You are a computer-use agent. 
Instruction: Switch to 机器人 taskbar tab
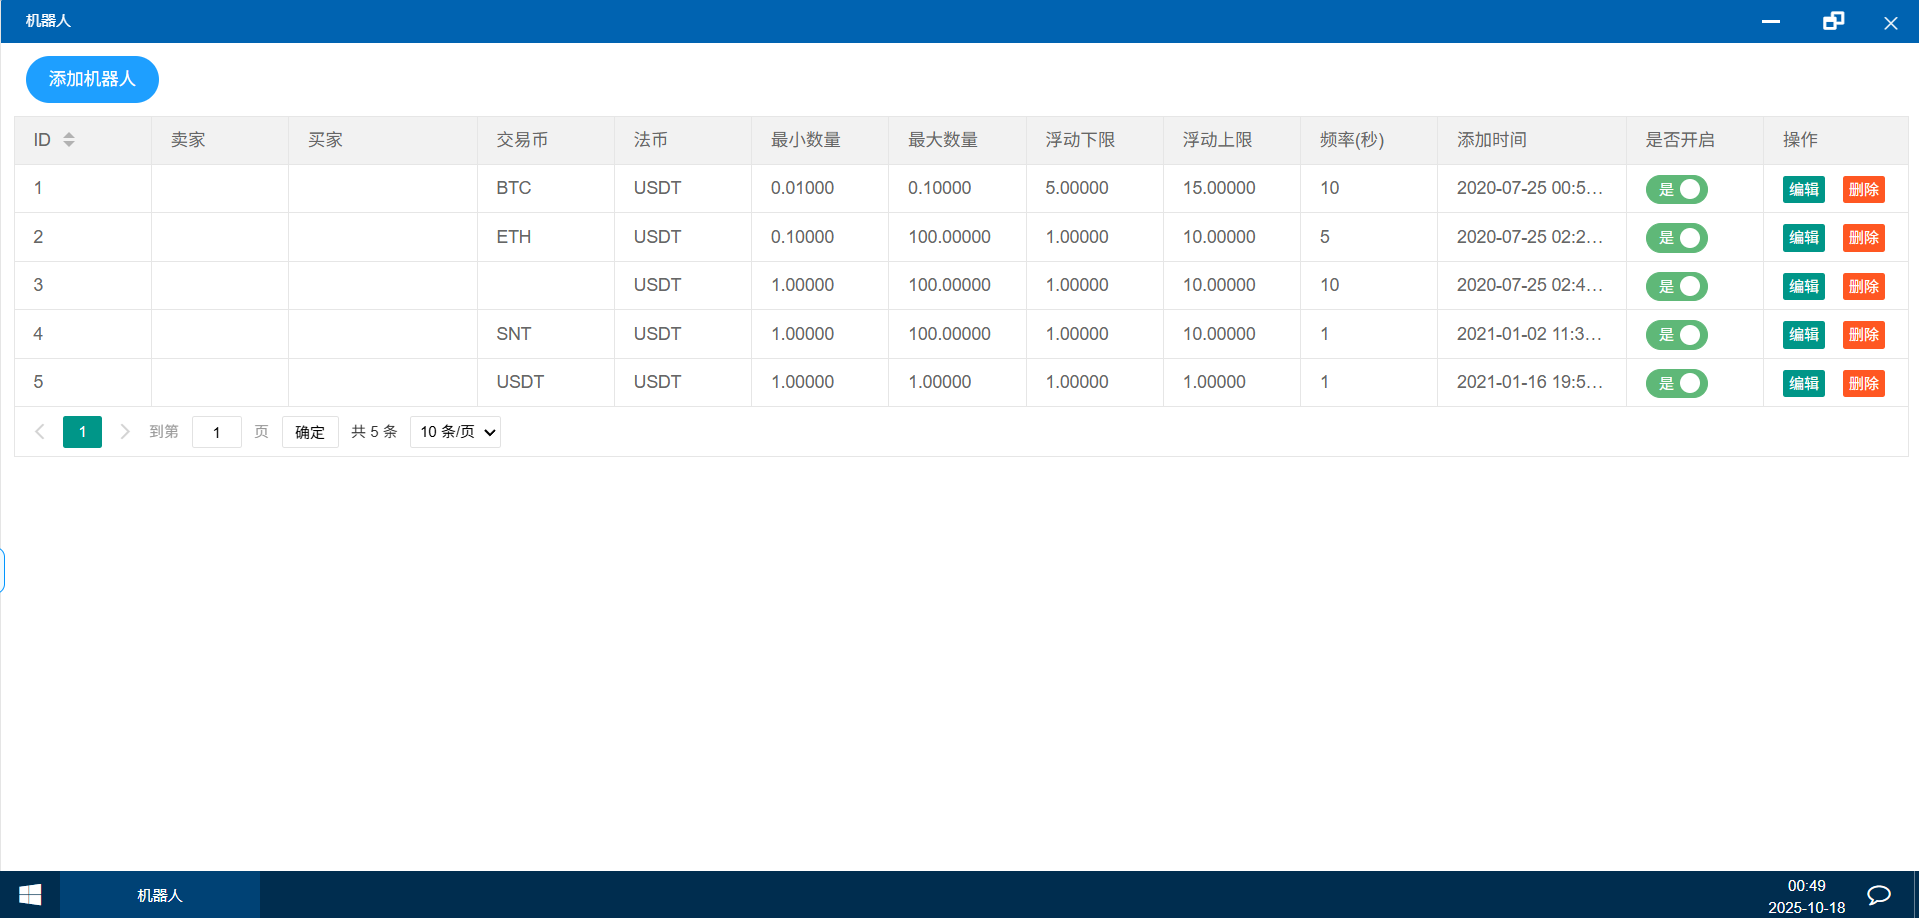pos(160,895)
